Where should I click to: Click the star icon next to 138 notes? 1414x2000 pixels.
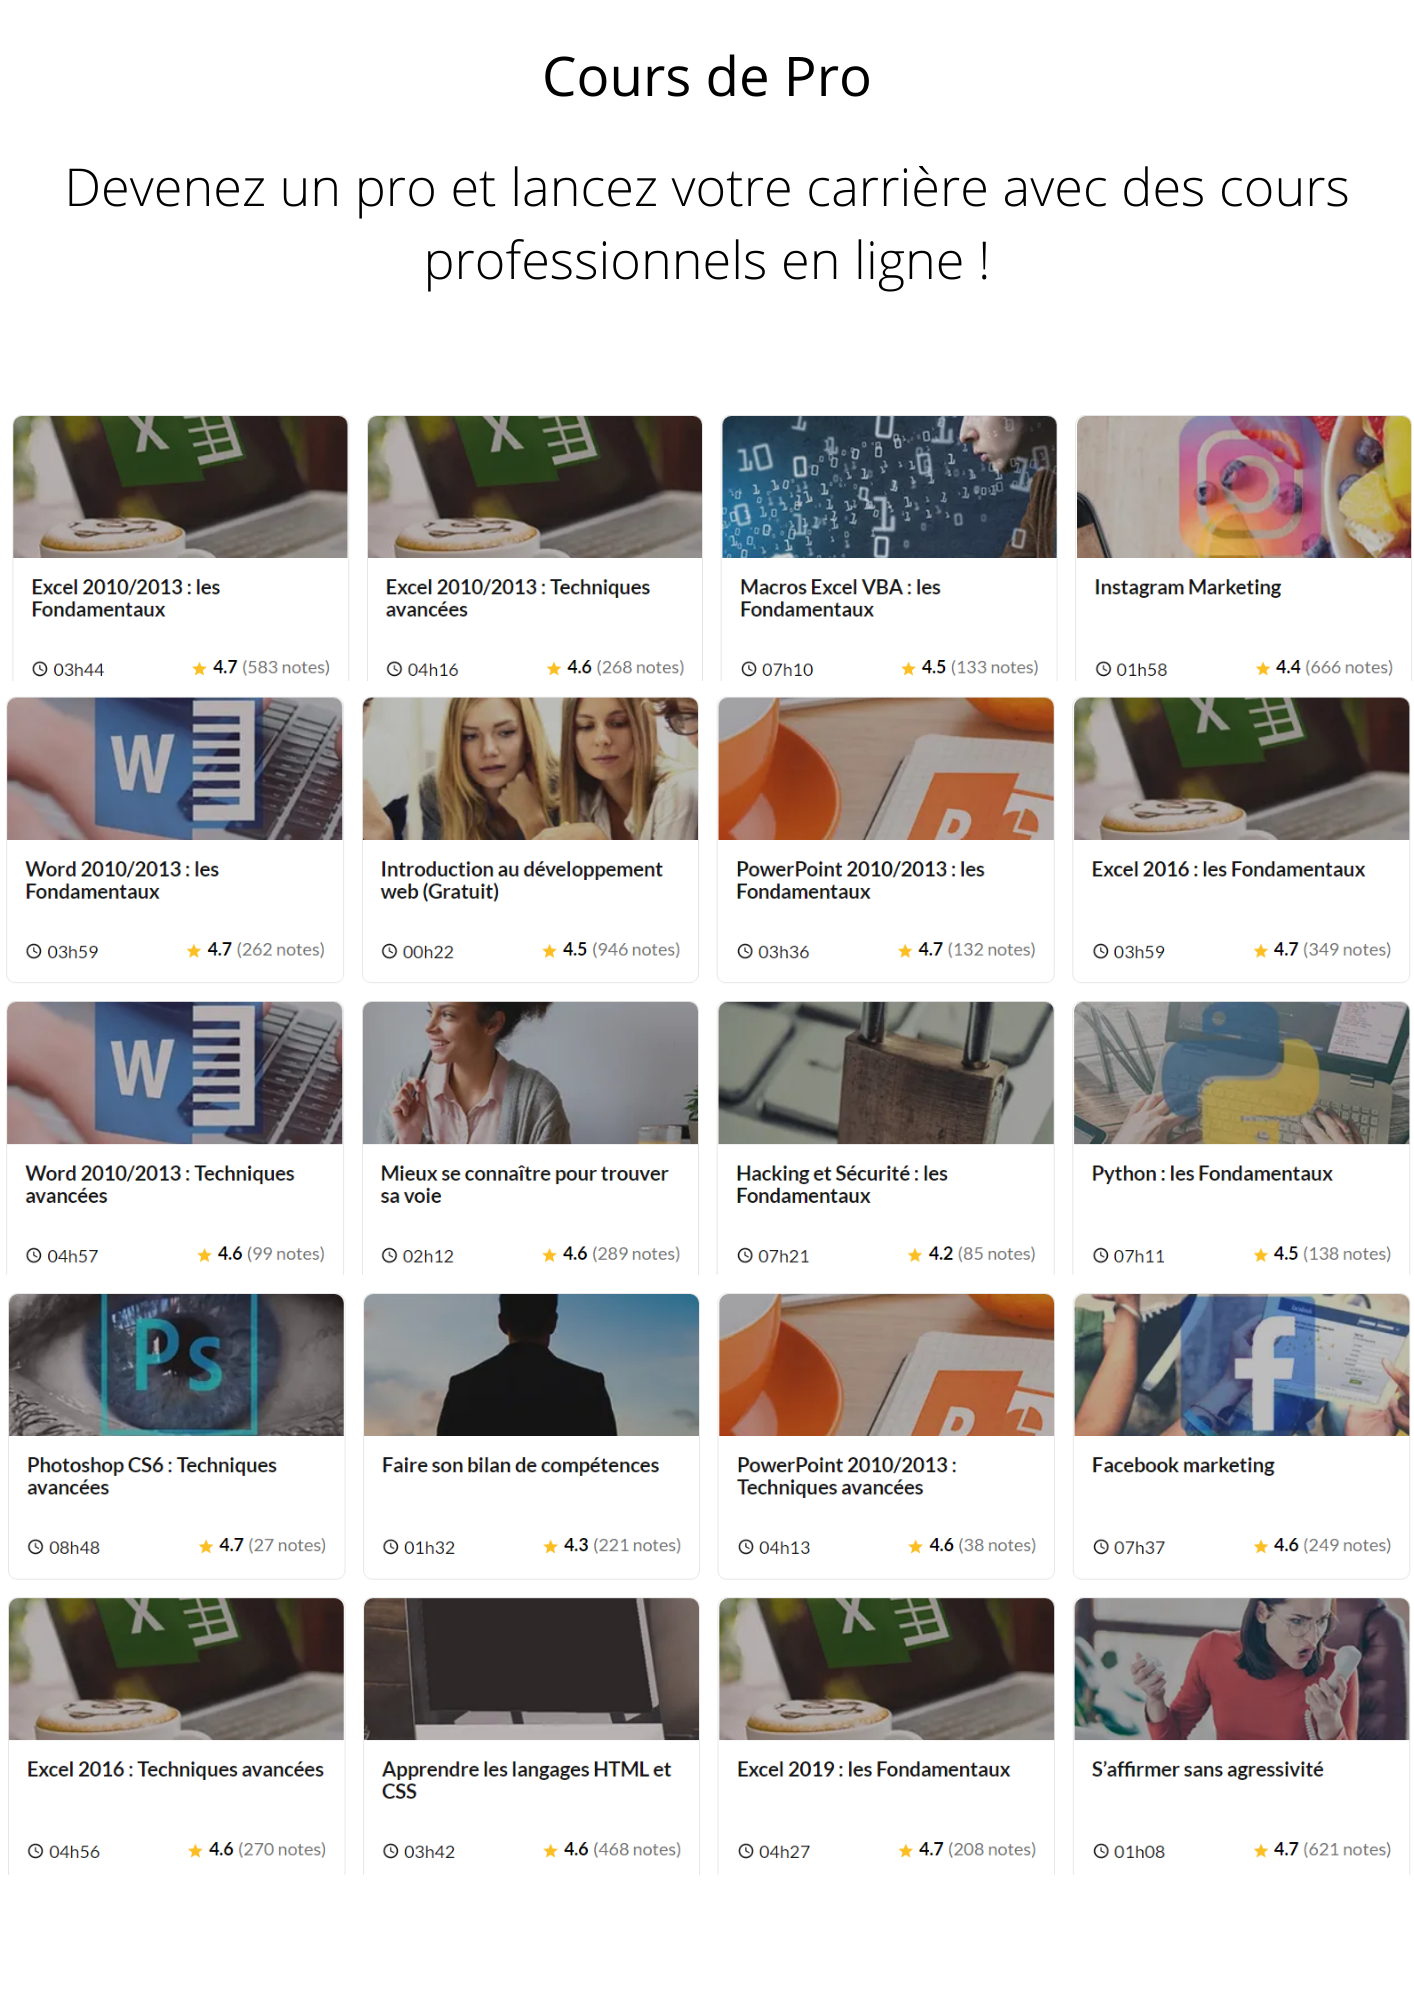coord(1260,1254)
